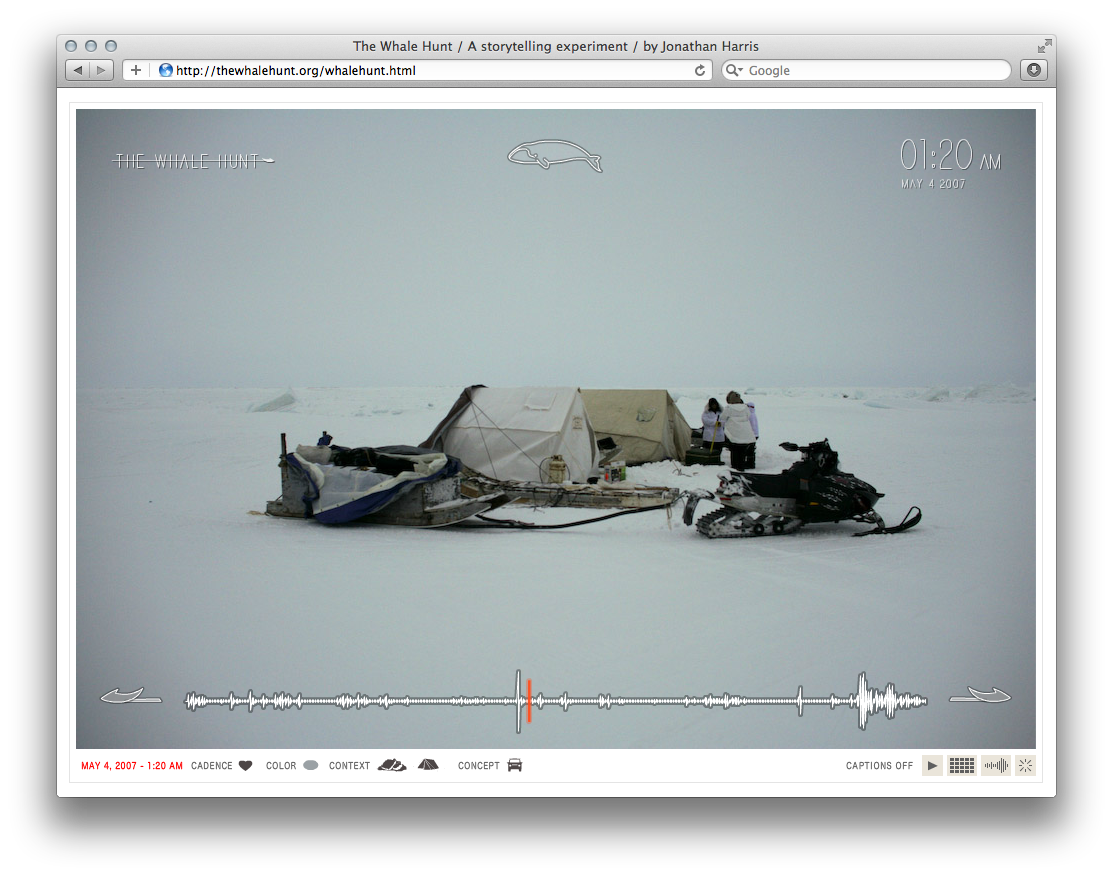Open the CONCEPT vehicle filter icon
This screenshot has width=1113, height=876.
(514, 765)
